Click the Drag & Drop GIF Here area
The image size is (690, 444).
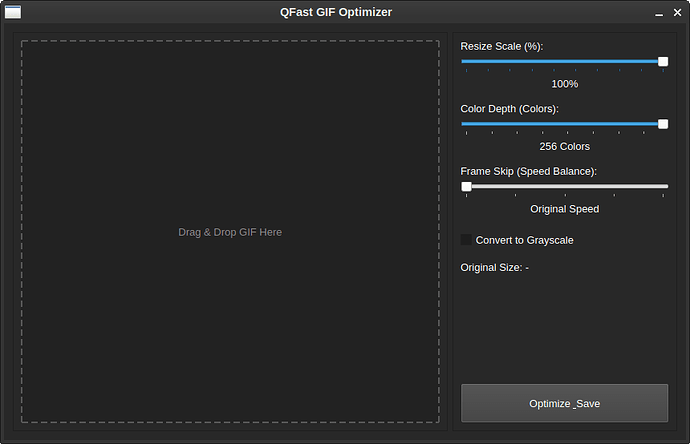tap(230, 232)
